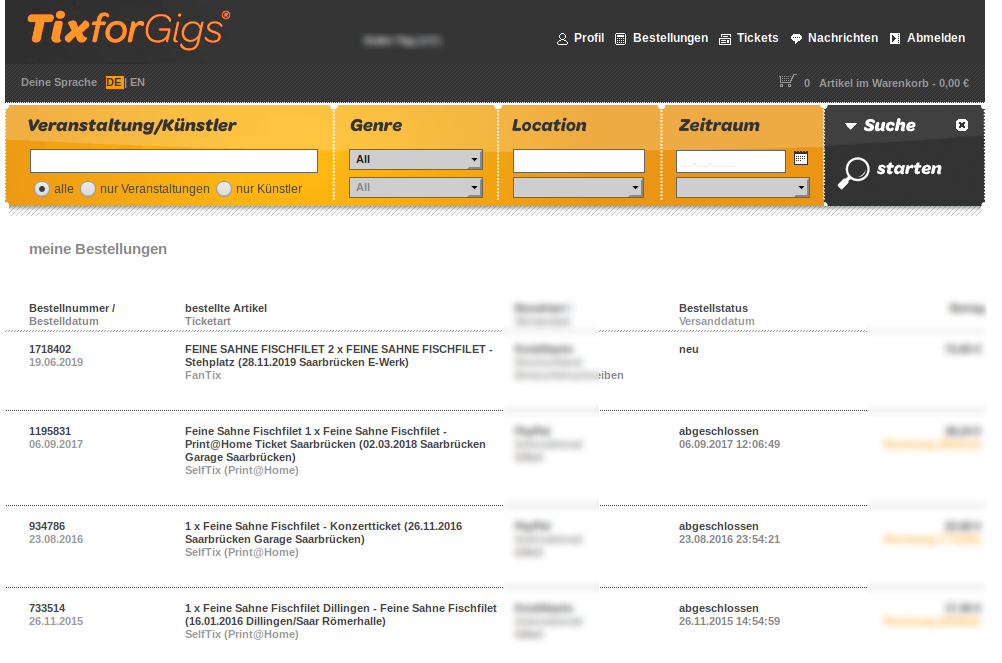Image resolution: width=1002 pixels, height=663 pixels.
Task: Open the calendar date picker icon
Action: point(801,158)
